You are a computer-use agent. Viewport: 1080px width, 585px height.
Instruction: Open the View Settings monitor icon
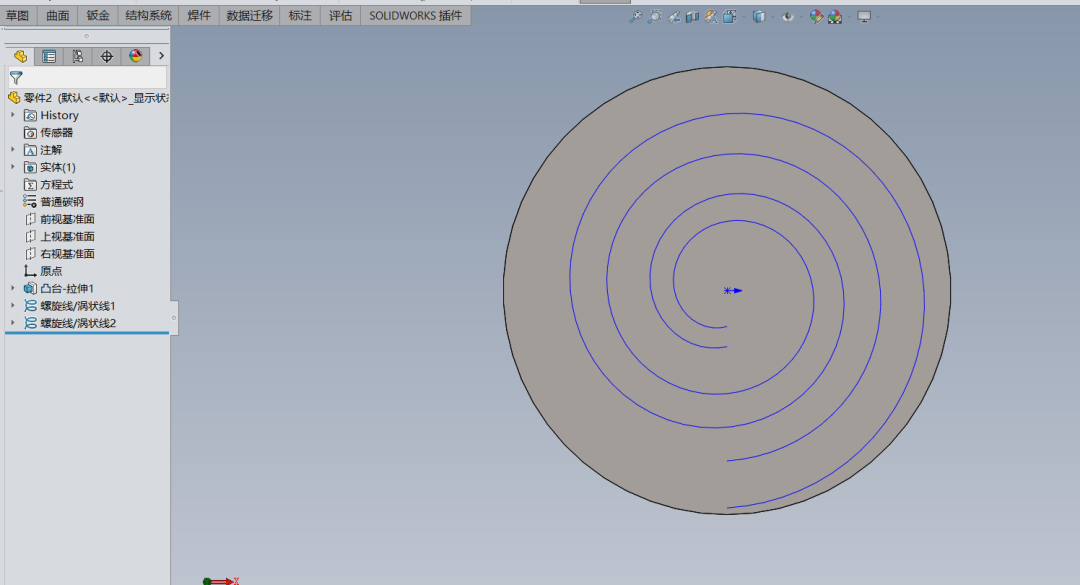[x=864, y=17]
